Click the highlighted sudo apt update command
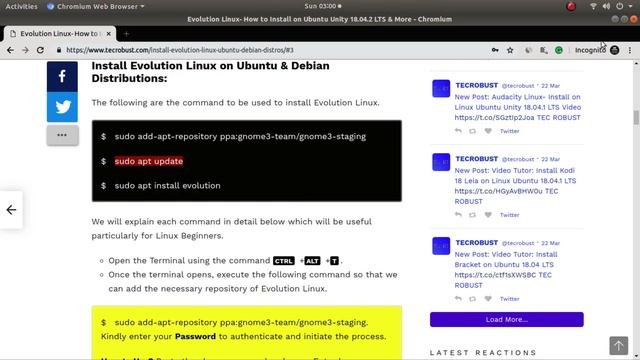 pos(149,161)
